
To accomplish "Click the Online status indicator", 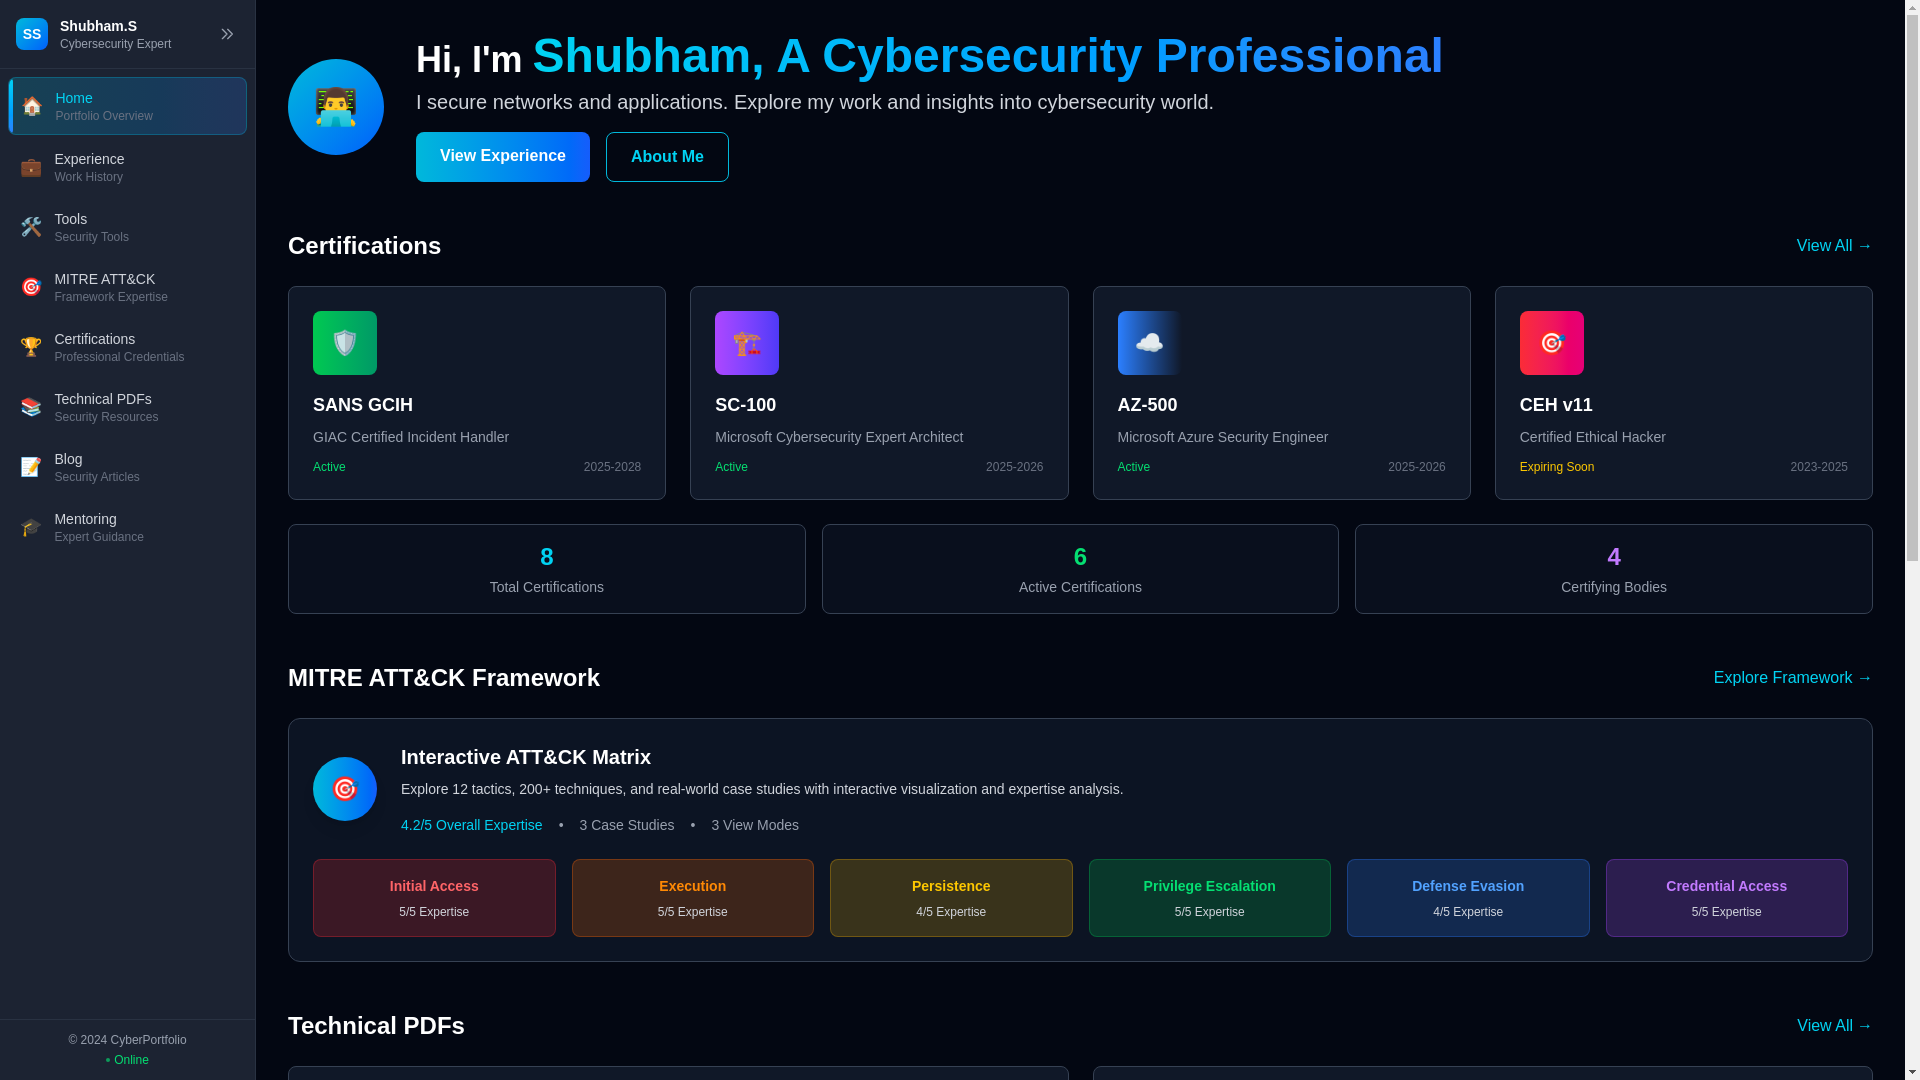I will [x=127, y=1060].
